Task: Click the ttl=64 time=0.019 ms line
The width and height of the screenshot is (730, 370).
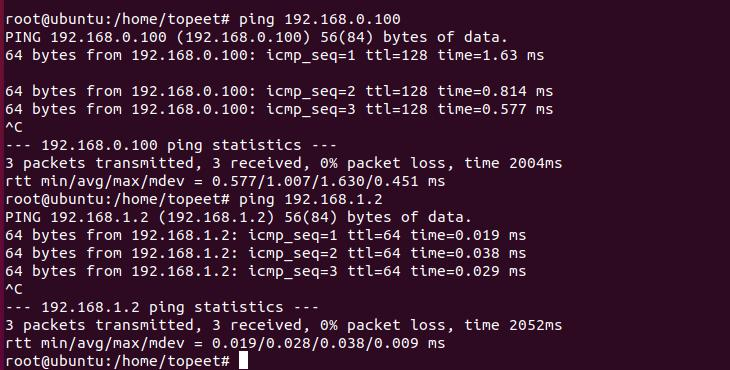Action: 265,235
